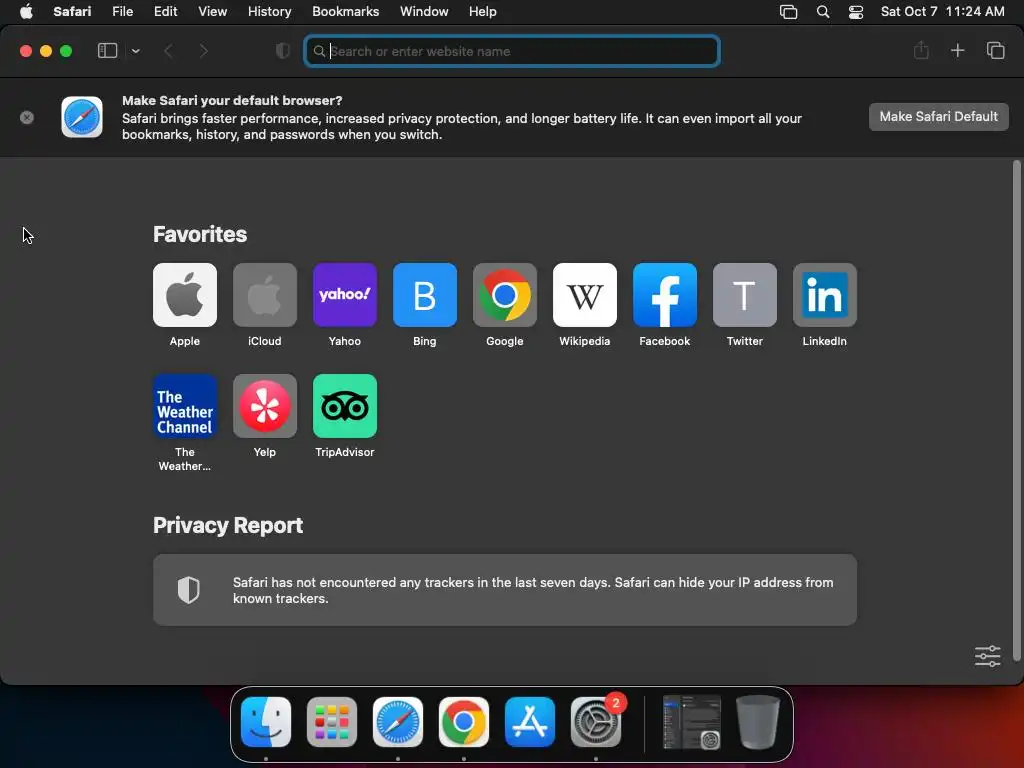
Task: Open the TripAdvisor favorite
Action: tap(345, 406)
